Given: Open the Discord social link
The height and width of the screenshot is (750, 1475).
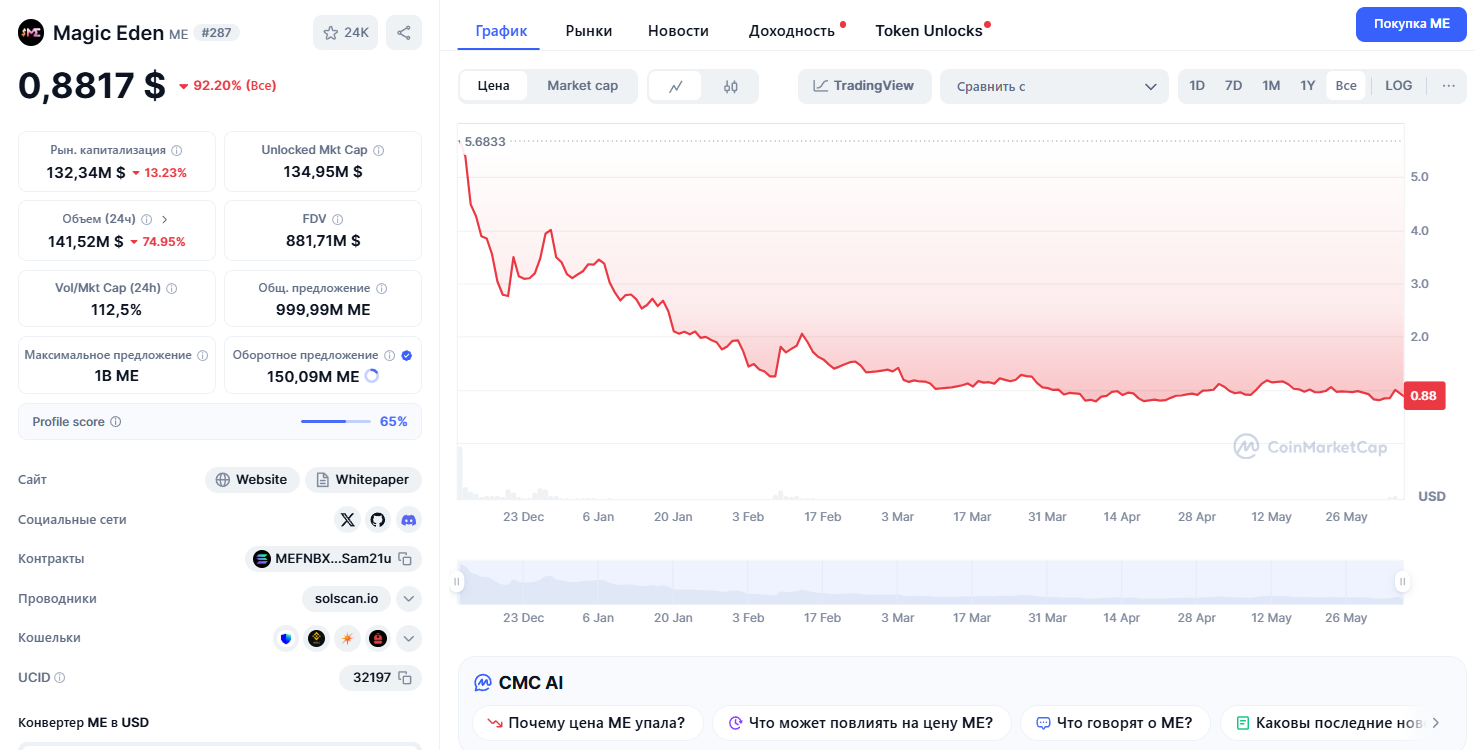Looking at the screenshot, I should tap(408, 519).
